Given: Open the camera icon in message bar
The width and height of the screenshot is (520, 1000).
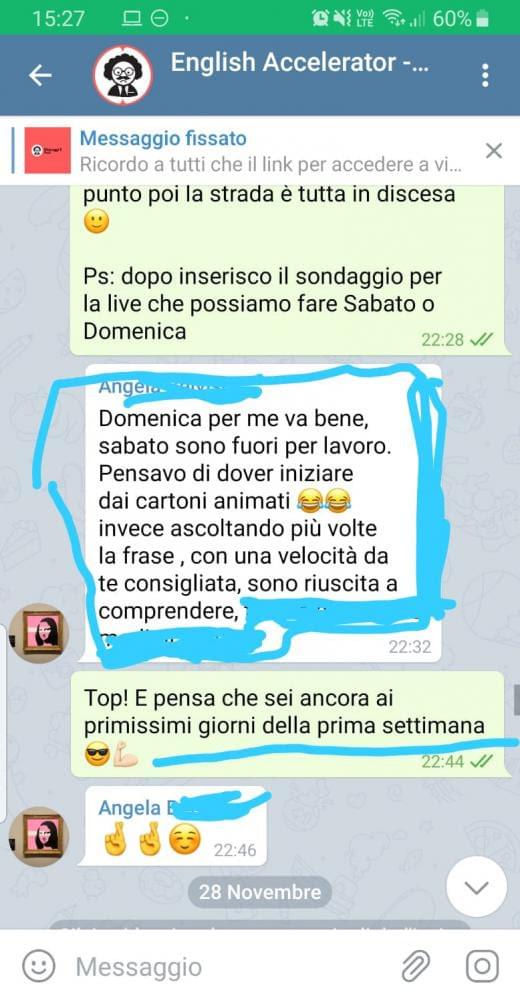Looking at the screenshot, I should pos(482,966).
